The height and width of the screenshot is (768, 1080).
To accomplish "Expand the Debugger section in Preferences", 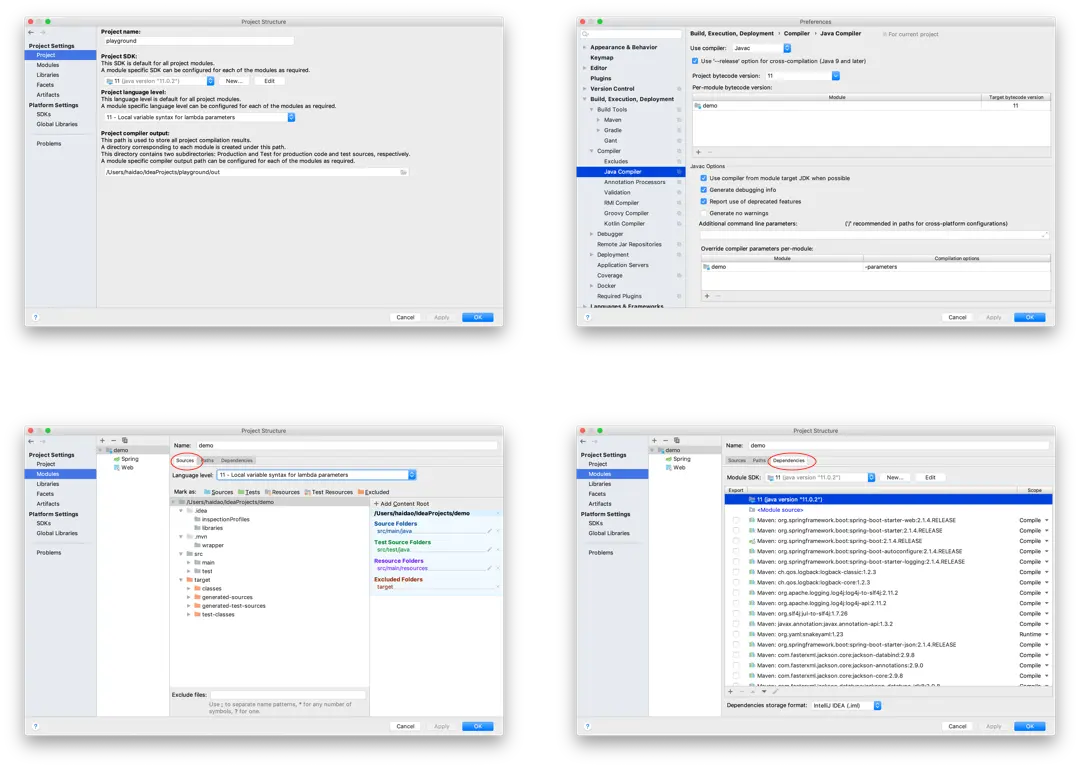I will tap(590, 233).
